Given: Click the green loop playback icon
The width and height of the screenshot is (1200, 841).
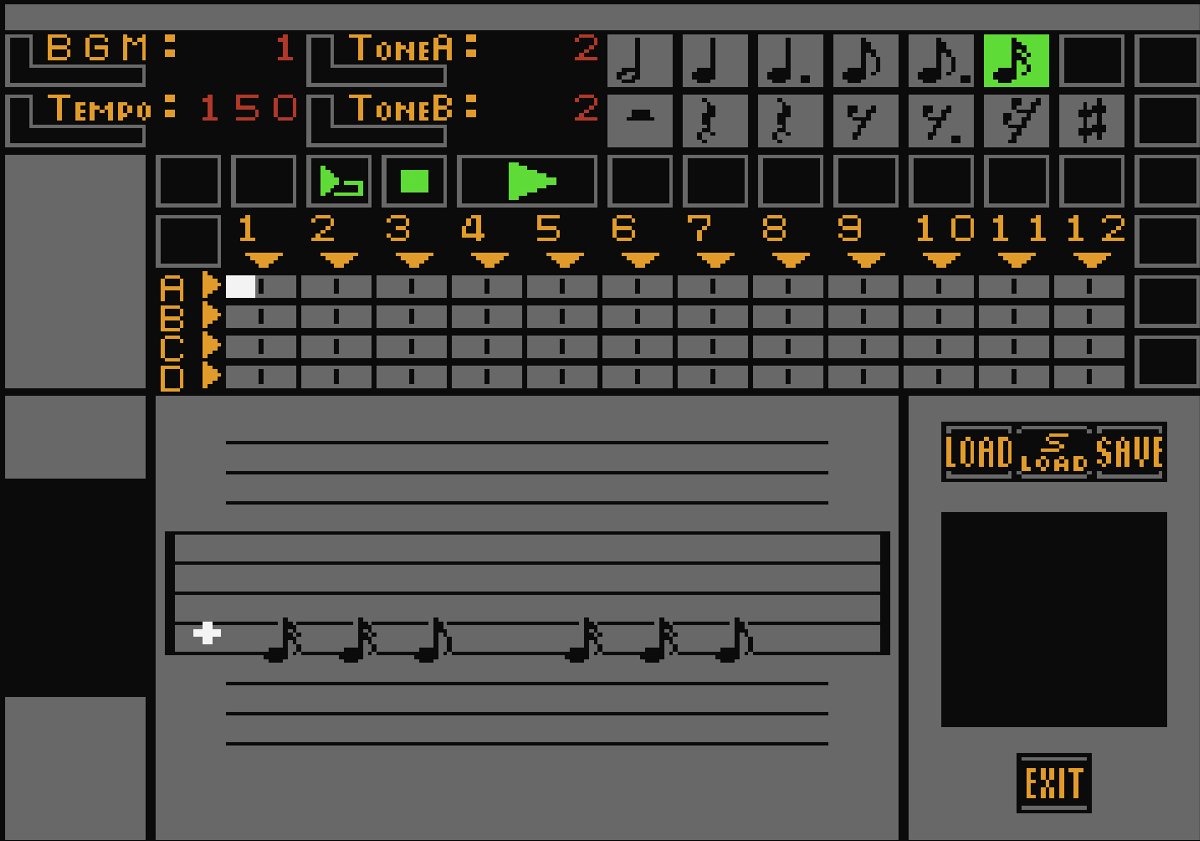Looking at the screenshot, I should pos(339,181).
